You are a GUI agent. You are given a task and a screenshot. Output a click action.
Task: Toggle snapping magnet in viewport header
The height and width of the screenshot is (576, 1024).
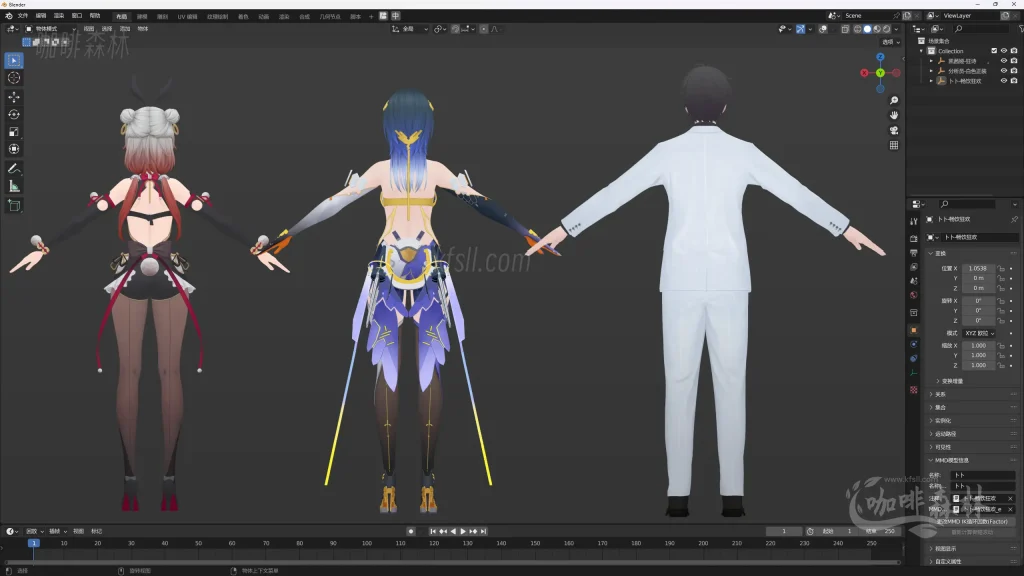[x=455, y=29]
